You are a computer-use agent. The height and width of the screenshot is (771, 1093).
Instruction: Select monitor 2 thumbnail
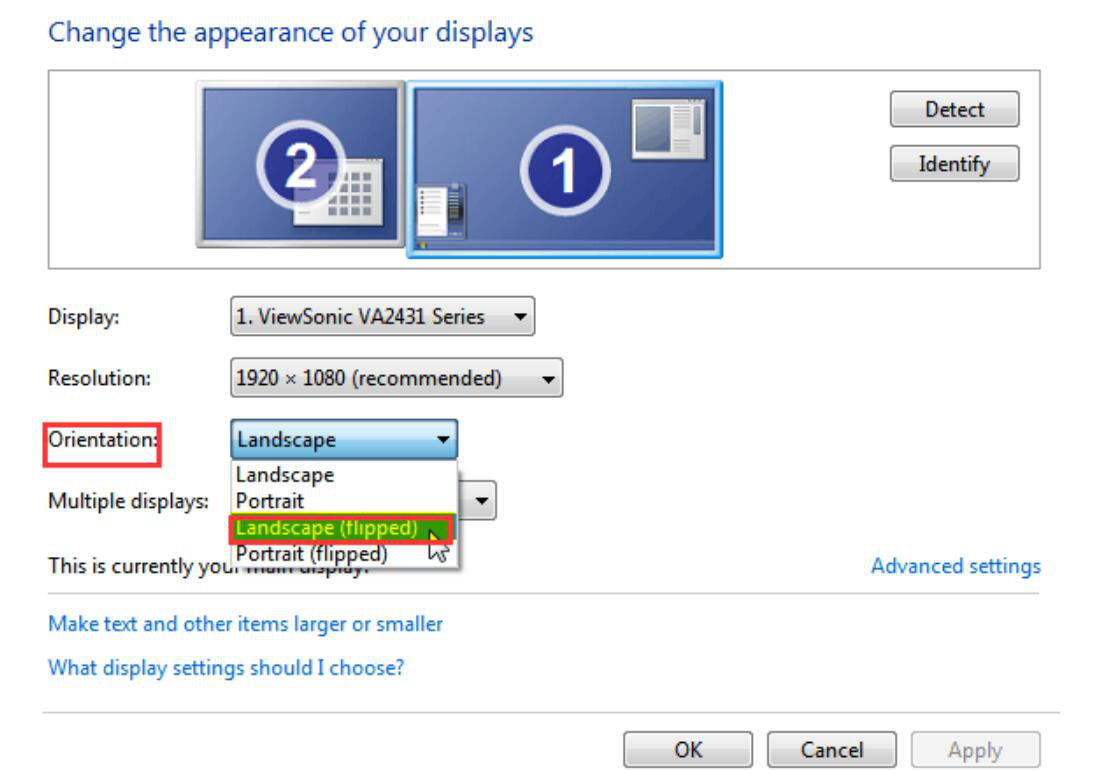pyautogui.click(x=300, y=165)
